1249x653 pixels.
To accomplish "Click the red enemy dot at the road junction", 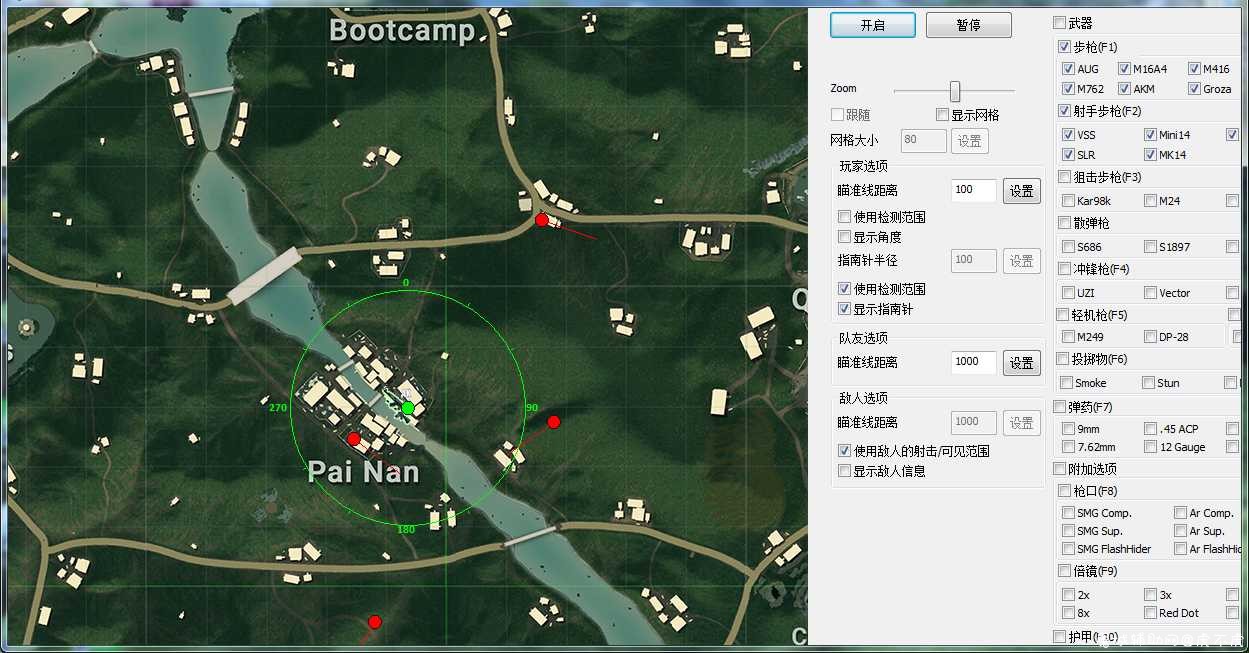I will 542,220.
